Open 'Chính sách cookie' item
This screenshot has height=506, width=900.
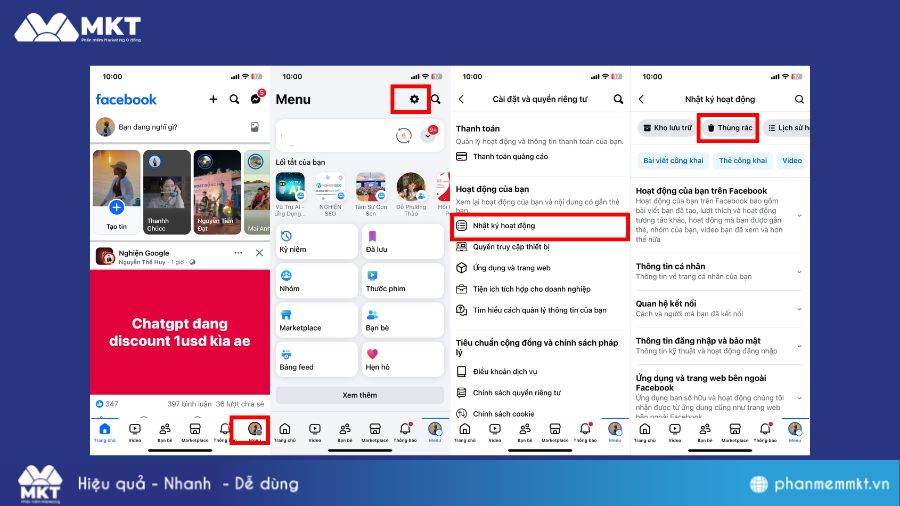coord(540,414)
